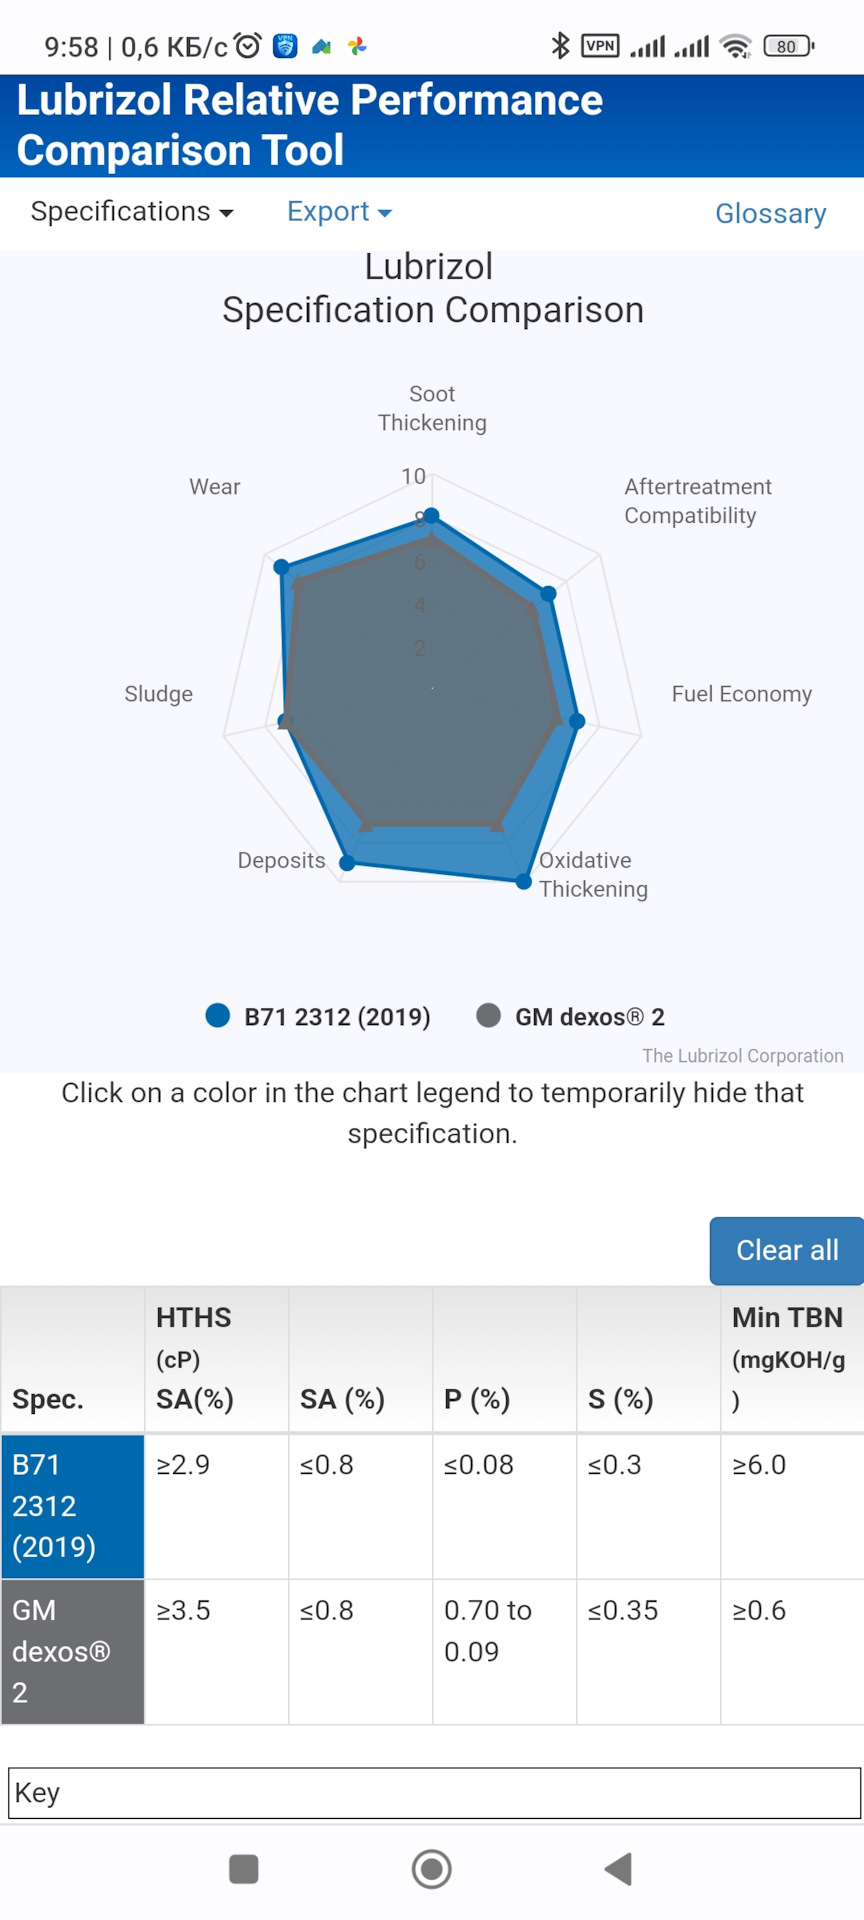Hide B71 2312 (2019) series via legend
Image resolution: width=864 pixels, height=1920 pixels.
point(318,1016)
